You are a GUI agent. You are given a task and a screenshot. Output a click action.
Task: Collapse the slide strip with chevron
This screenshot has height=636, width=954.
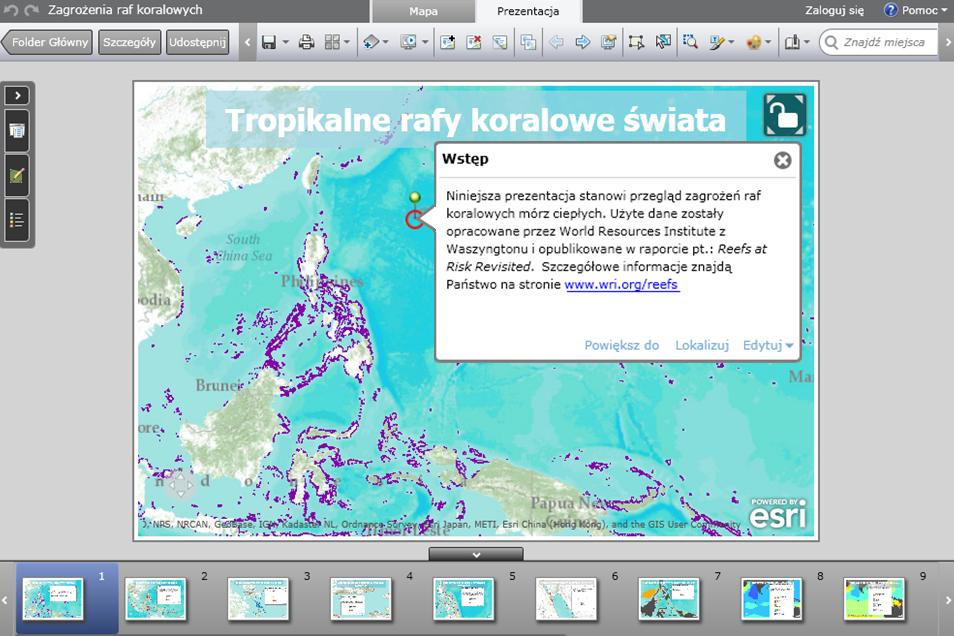click(x=476, y=554)
